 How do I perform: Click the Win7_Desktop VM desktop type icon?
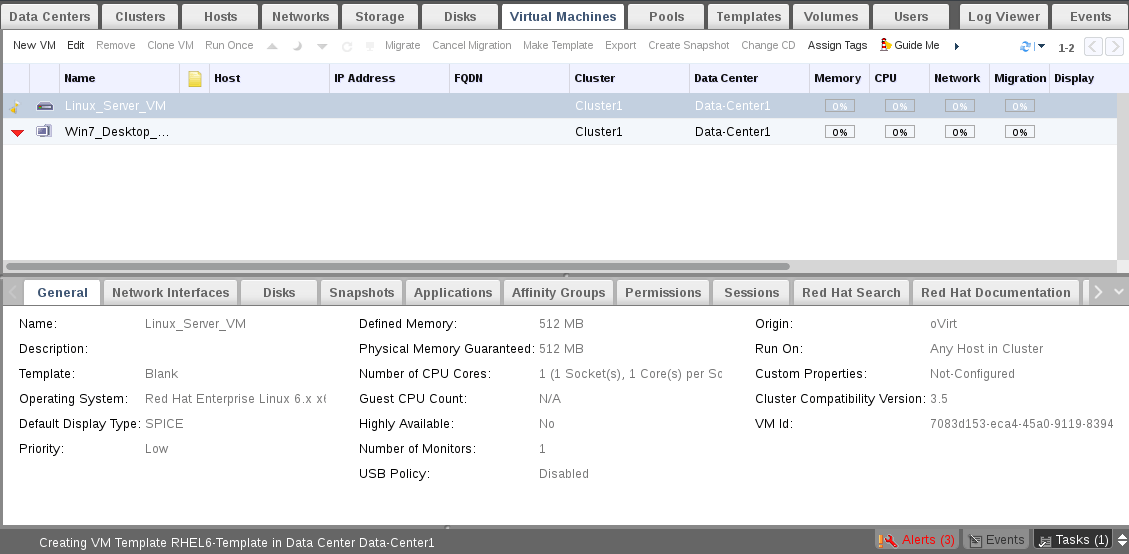click(44, 131)
